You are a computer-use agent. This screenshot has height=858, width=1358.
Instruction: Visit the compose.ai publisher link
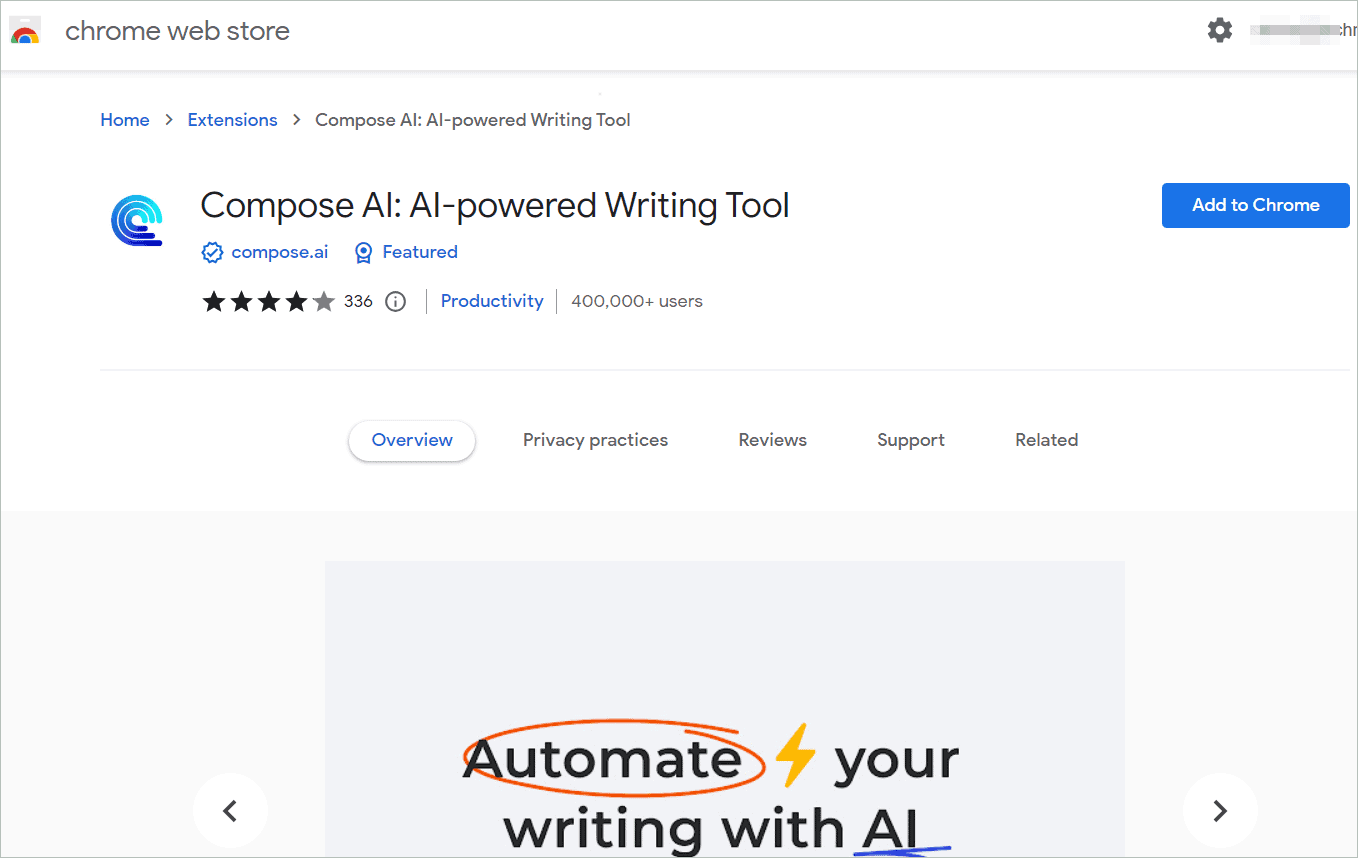coord(280,252)
